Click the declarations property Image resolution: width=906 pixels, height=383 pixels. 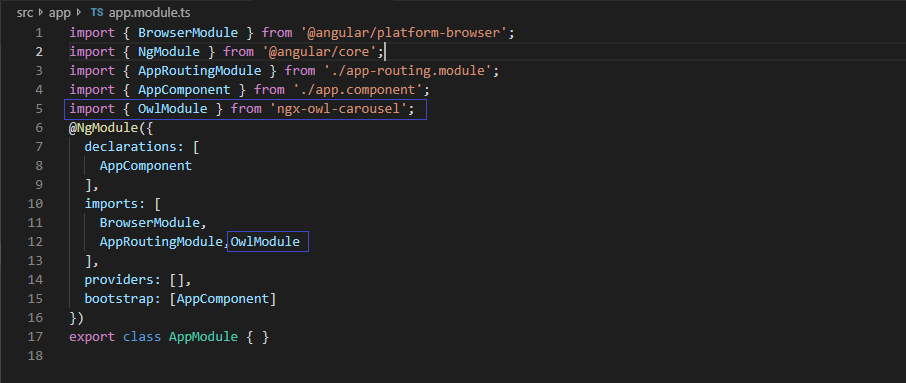[135, 147]
